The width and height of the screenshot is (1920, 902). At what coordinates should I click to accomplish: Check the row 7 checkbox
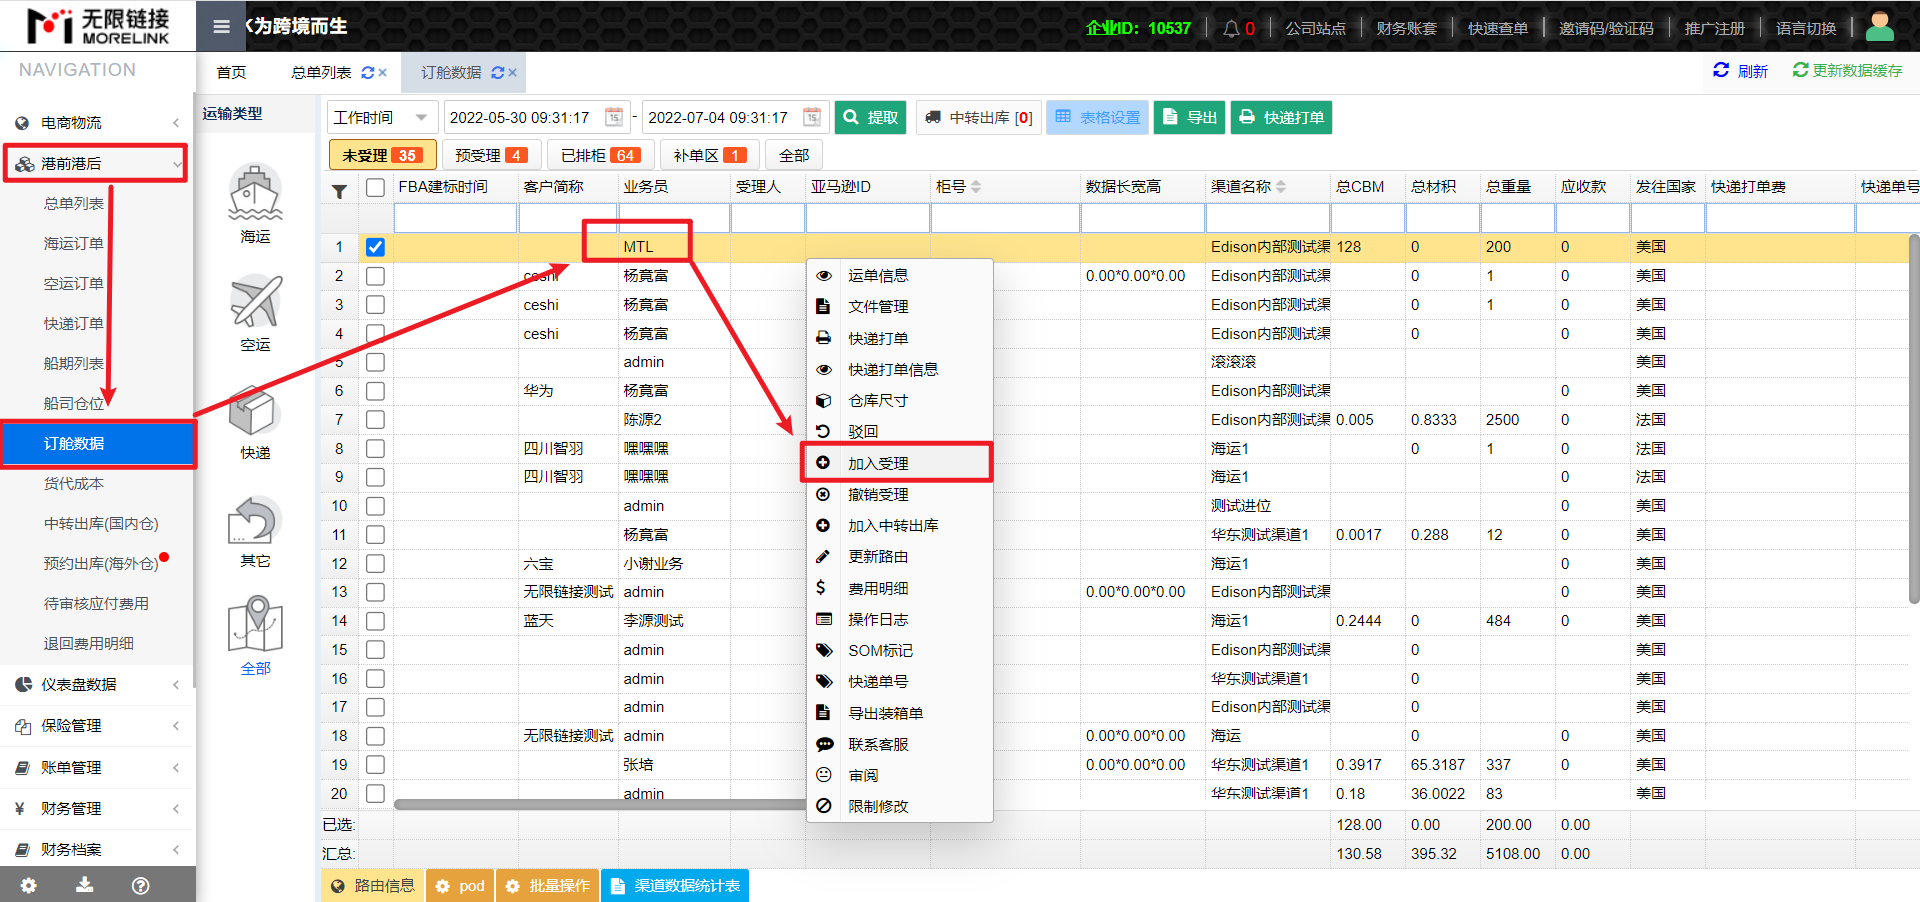(x=375, y=420)
